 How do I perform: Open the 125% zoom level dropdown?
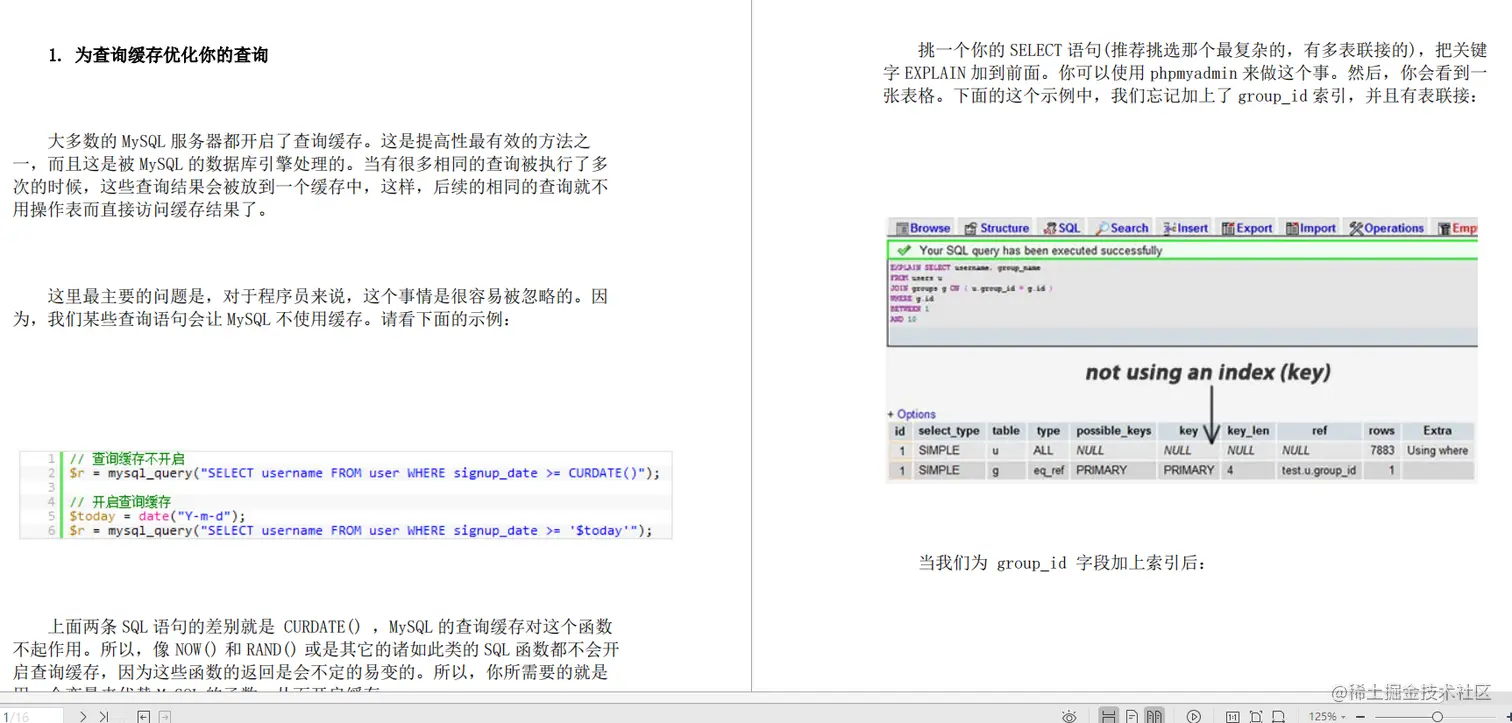tap(1330, 716)
